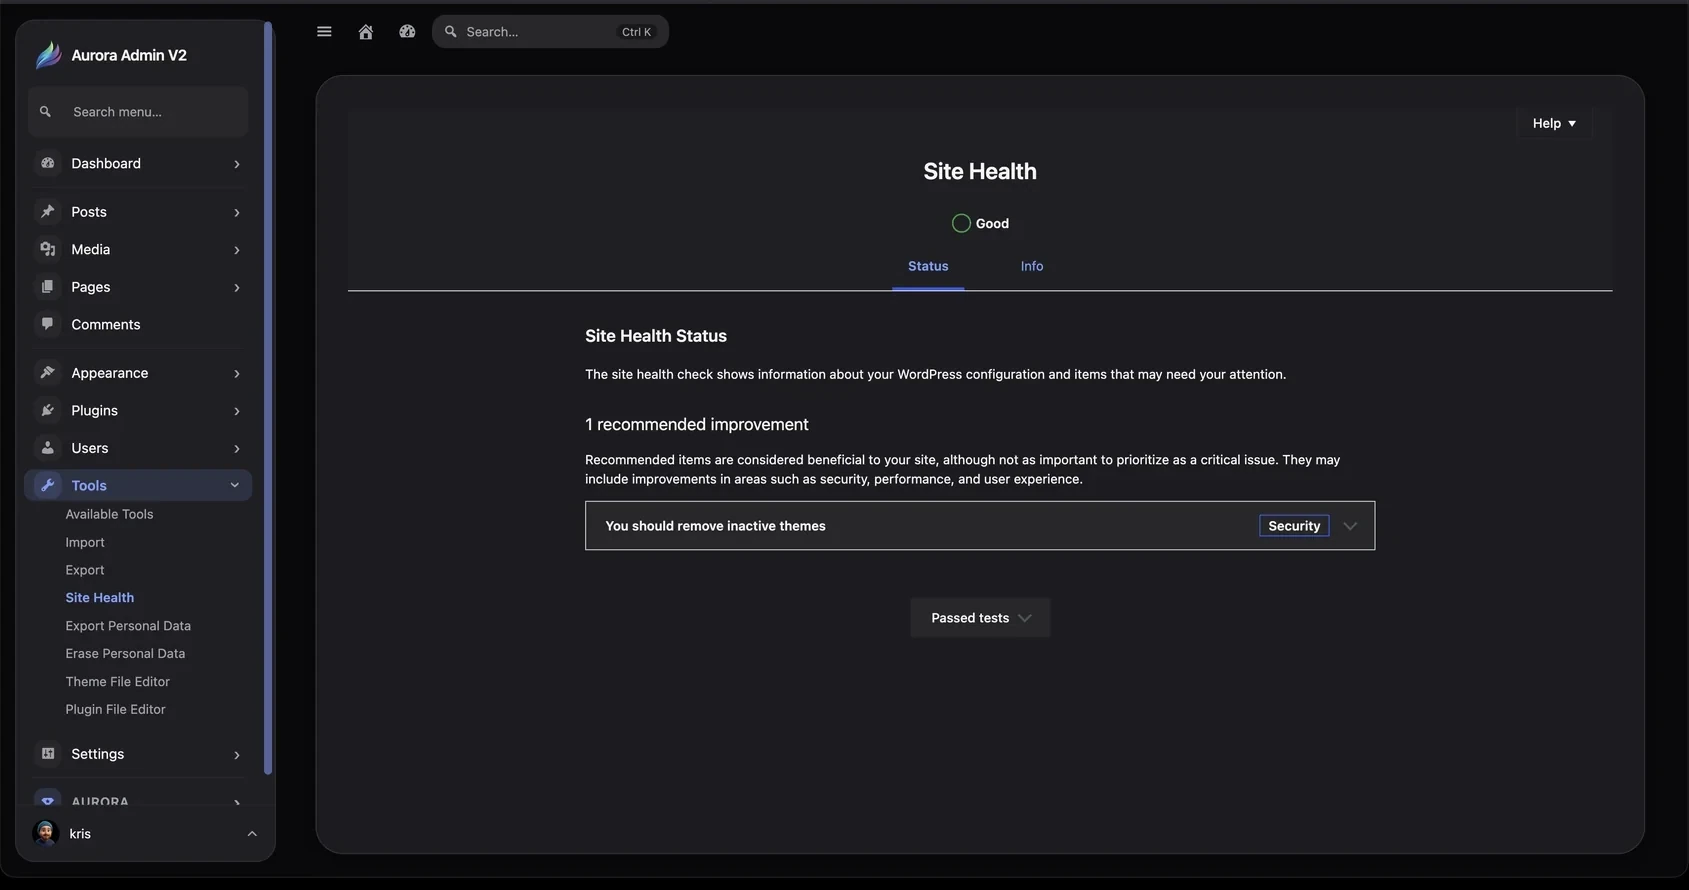Open Import under Tools
Screen dimensions: 1689x890
[x=85, y=542]
